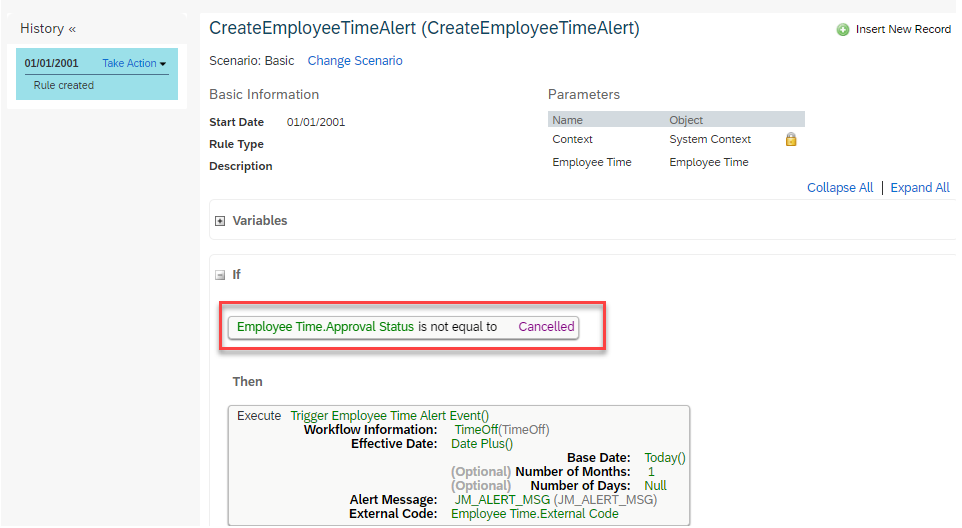
Task: Click the Date Plus() effective date value
Action: pos(482,444)
